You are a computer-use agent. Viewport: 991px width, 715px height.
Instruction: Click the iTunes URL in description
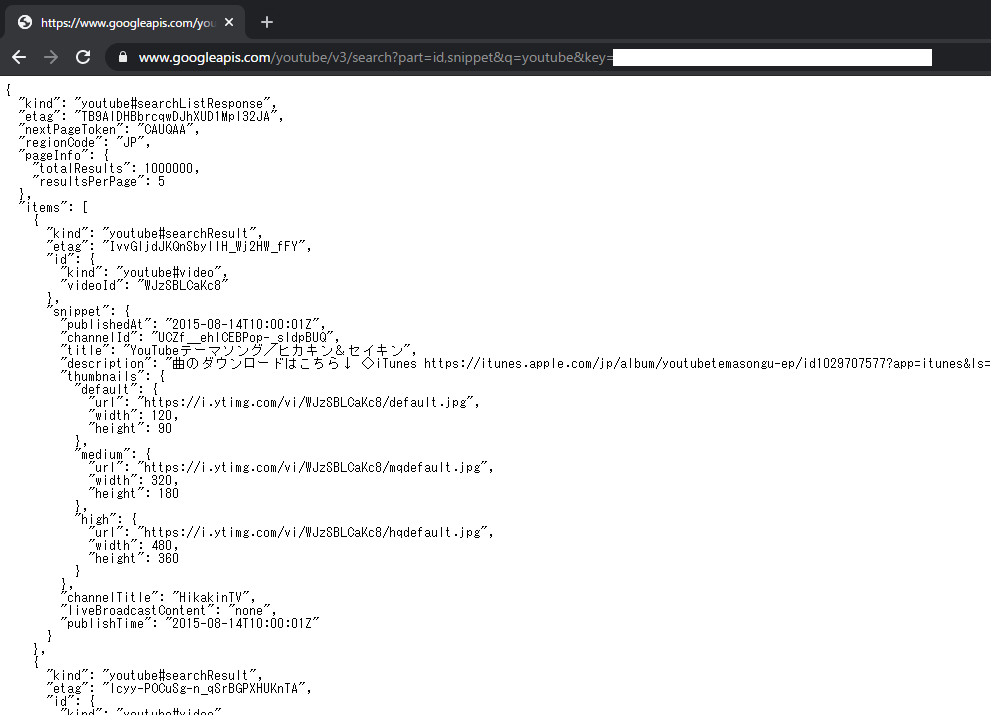tap(707, 364)
